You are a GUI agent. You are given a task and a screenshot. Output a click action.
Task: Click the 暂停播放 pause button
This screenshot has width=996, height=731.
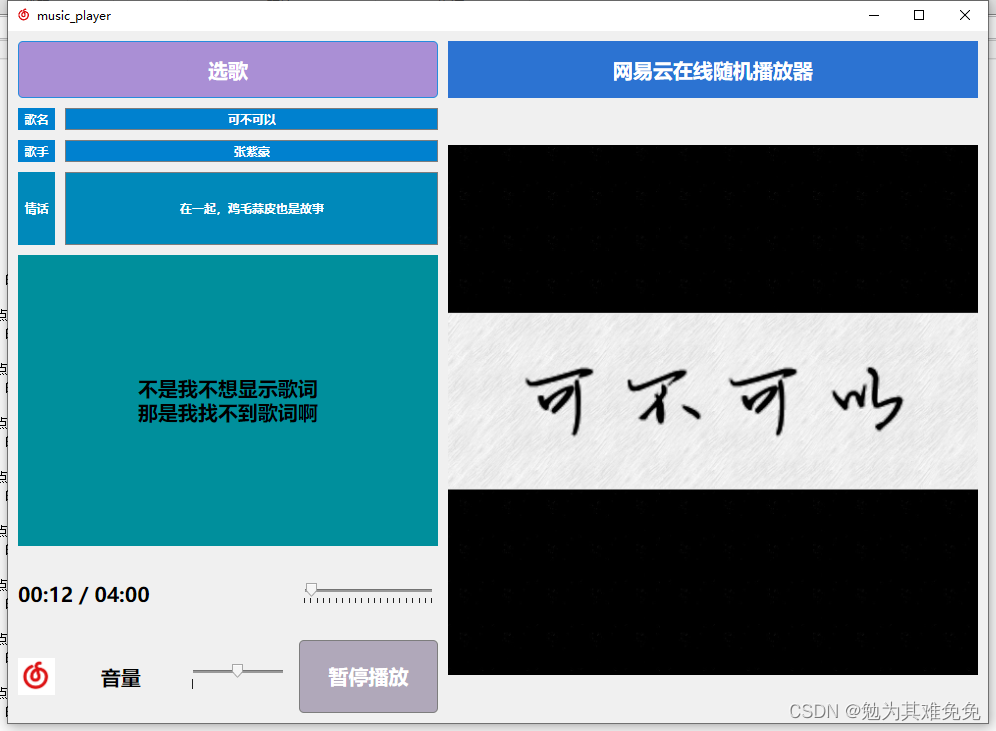point(368,676)
